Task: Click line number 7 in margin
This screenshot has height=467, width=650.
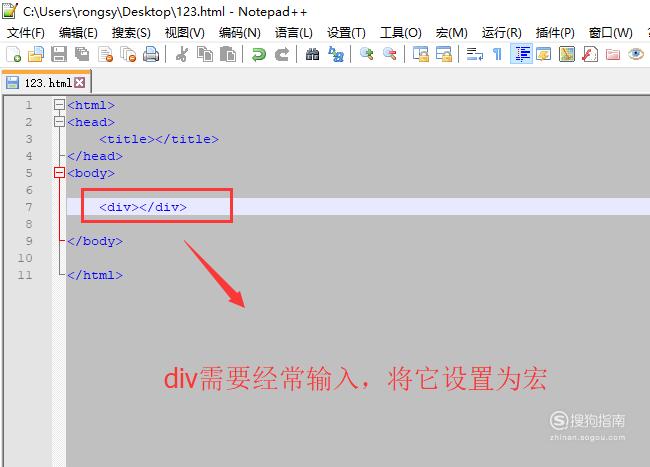Action: (x=29, y=207)
